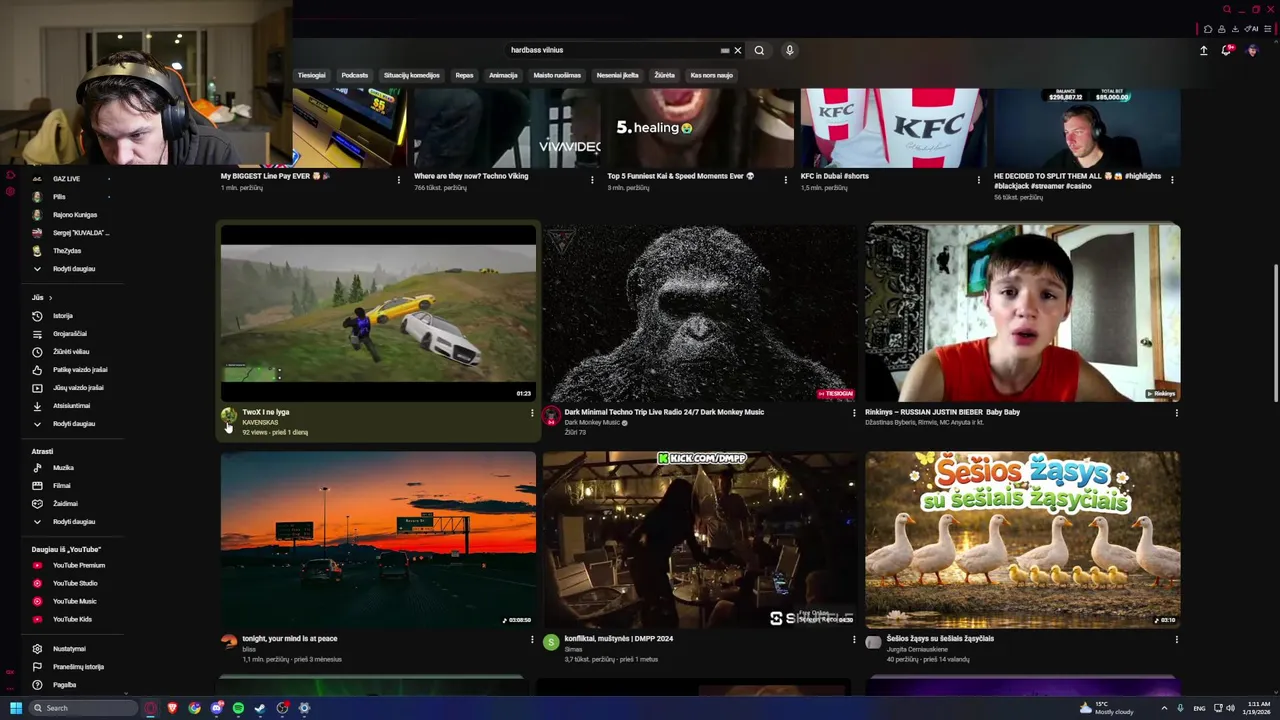Open Jūs section chevron
1280x720 pixels.
point(50,297)
